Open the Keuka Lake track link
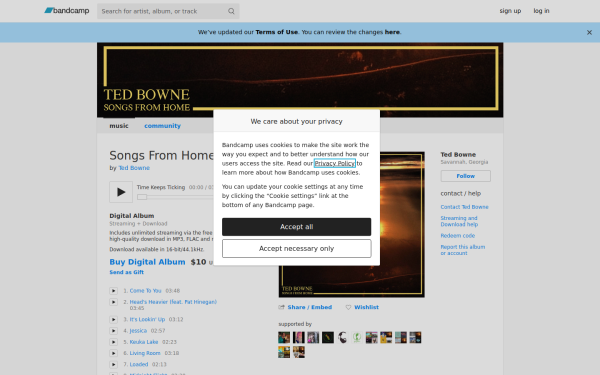Screen dimensions: 600x375 (144, 342)
